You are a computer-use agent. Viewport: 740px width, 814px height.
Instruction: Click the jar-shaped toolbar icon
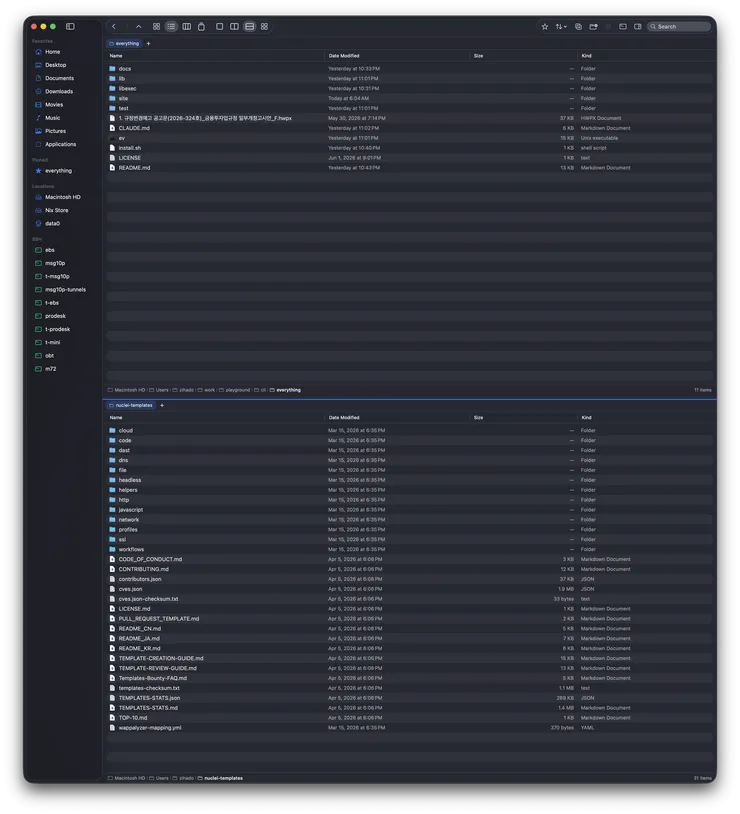pyautogui.click(x=201, y=26)
